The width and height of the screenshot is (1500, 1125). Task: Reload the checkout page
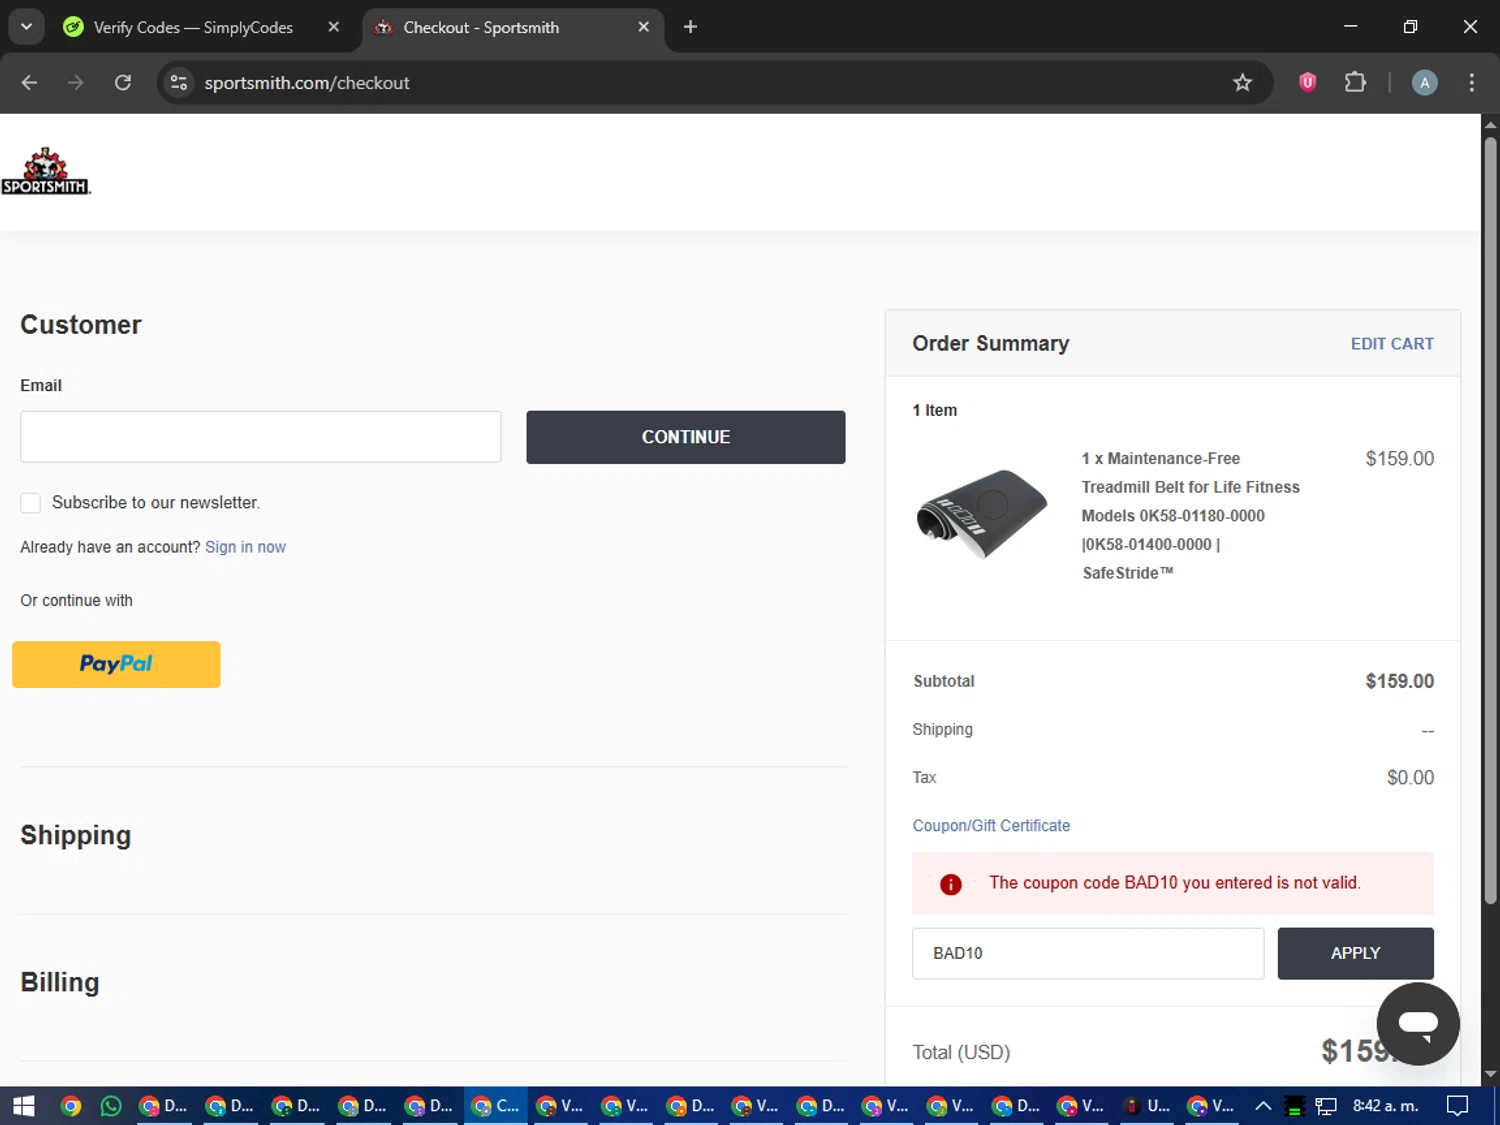click(122, 82)
